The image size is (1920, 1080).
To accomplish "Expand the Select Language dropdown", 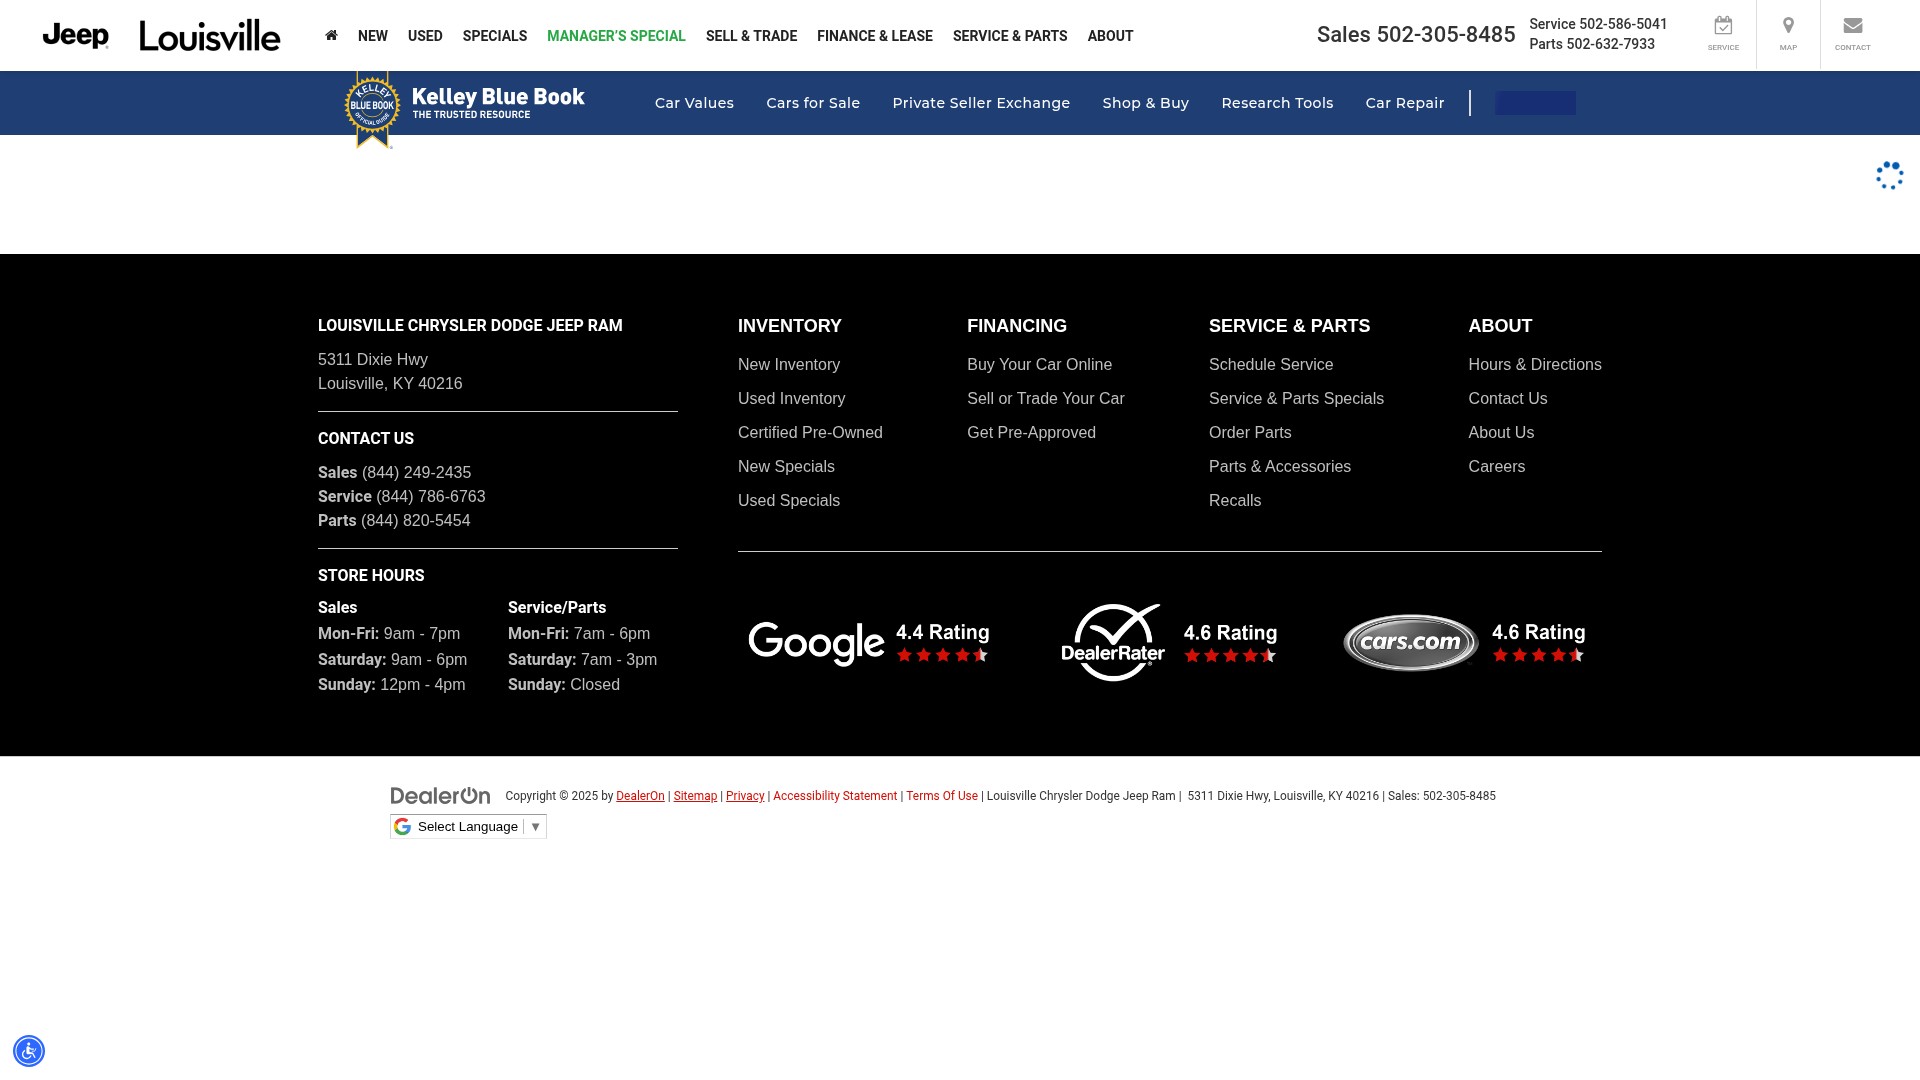I will click(x=468, y=827).
